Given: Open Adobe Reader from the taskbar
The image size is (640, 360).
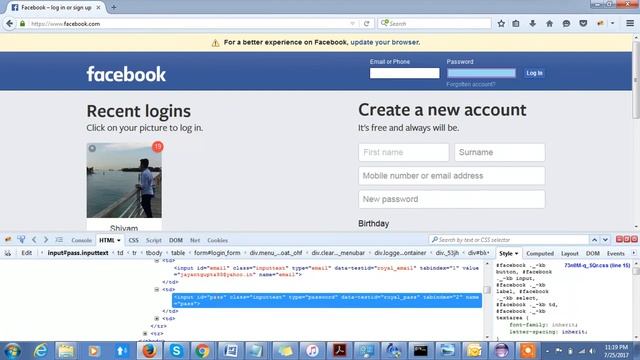Looking at the screenshot, I should (340, 351).
